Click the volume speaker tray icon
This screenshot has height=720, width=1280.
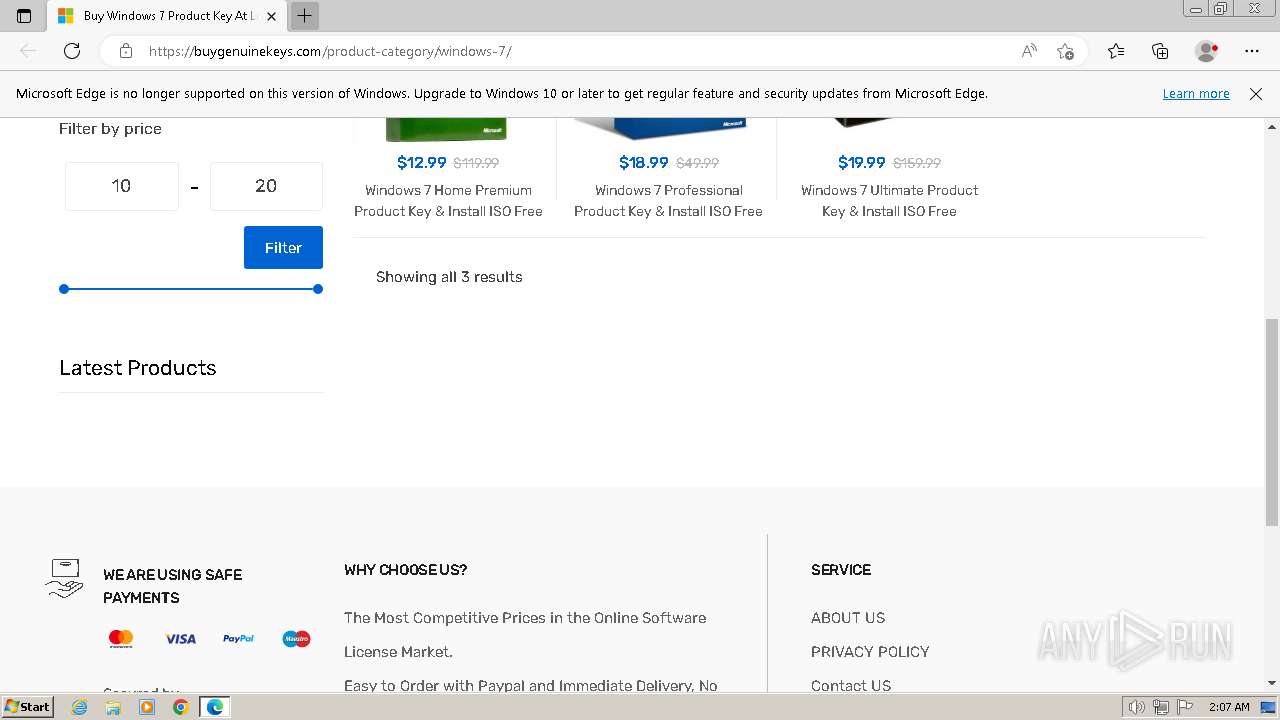(x=1137, y=707)
